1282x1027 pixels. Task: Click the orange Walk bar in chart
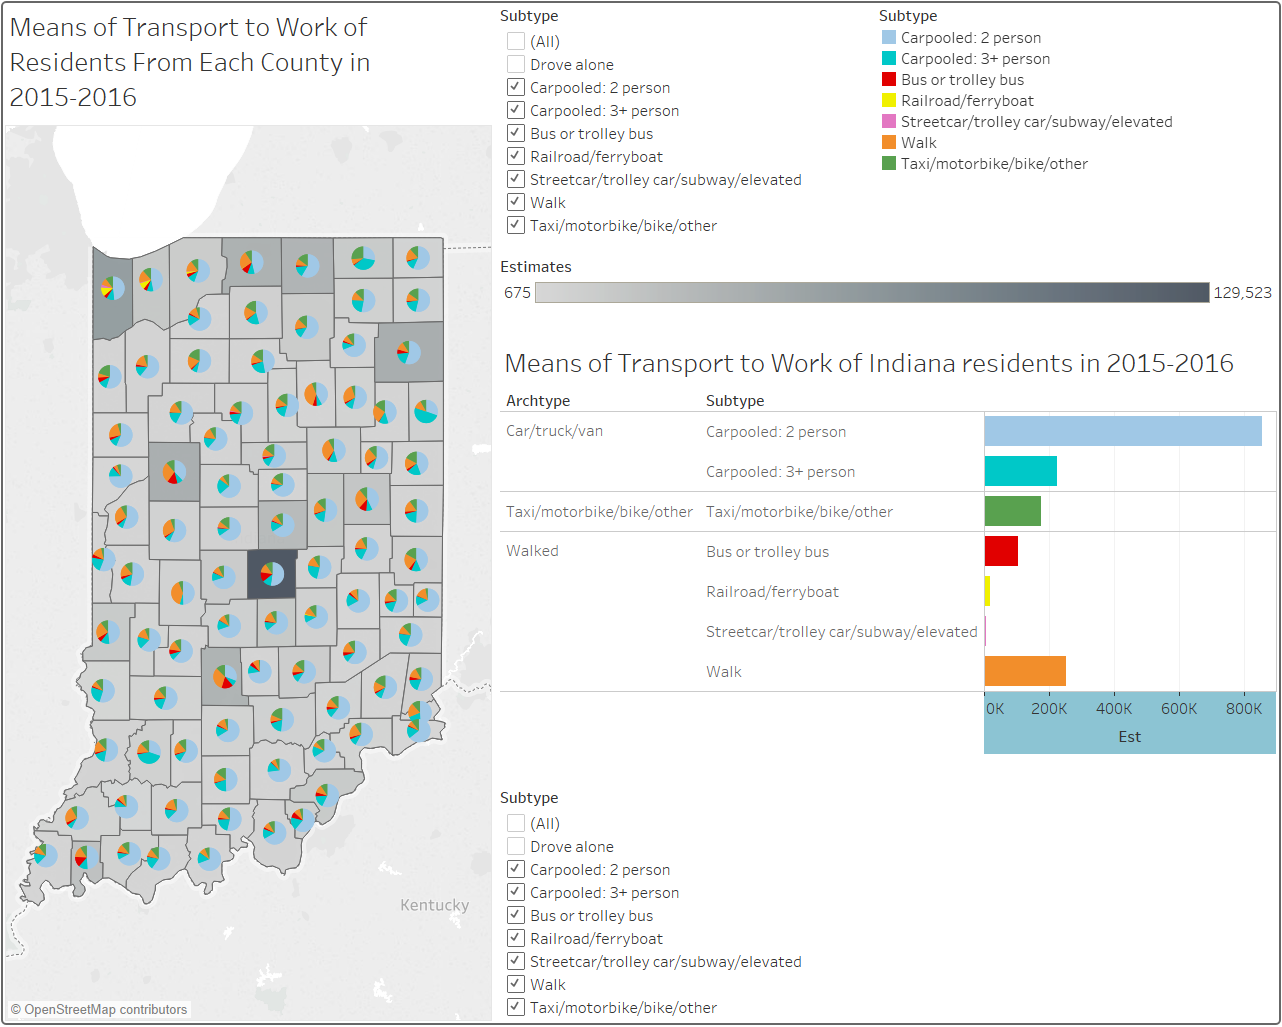pyautogui.click(x=1025, y=671)
